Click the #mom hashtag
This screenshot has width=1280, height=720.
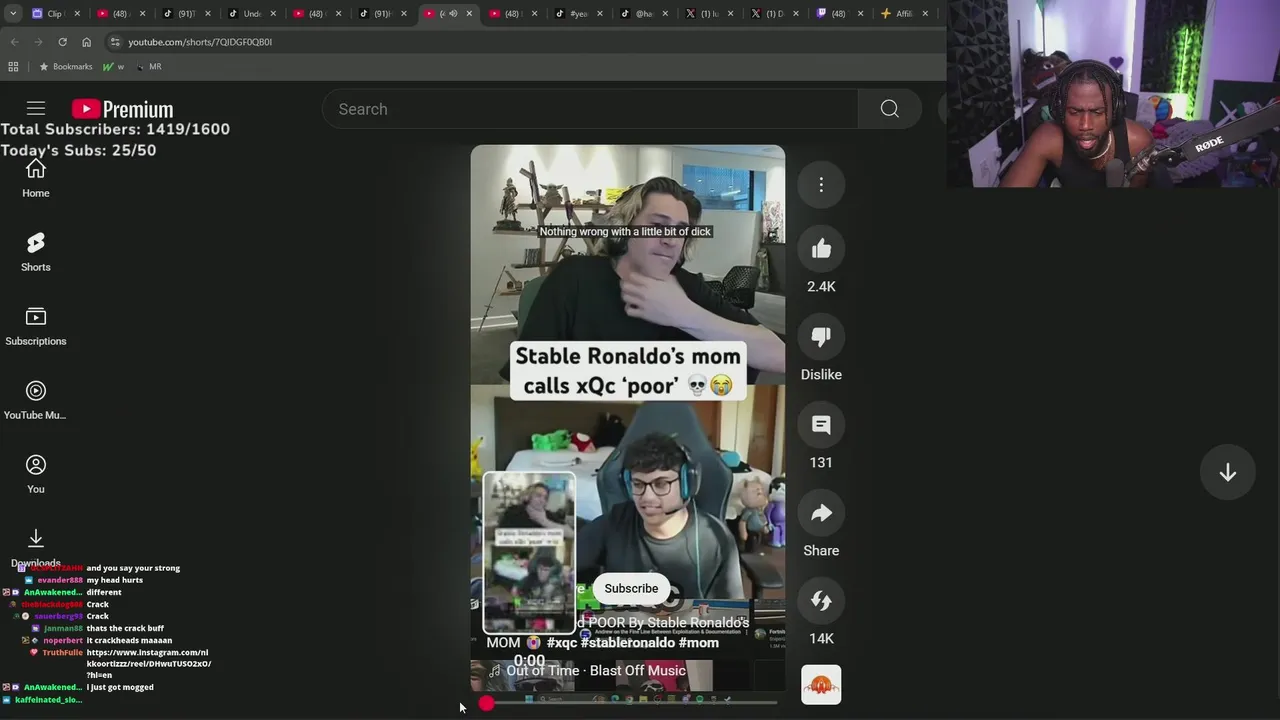pos(698,643)
